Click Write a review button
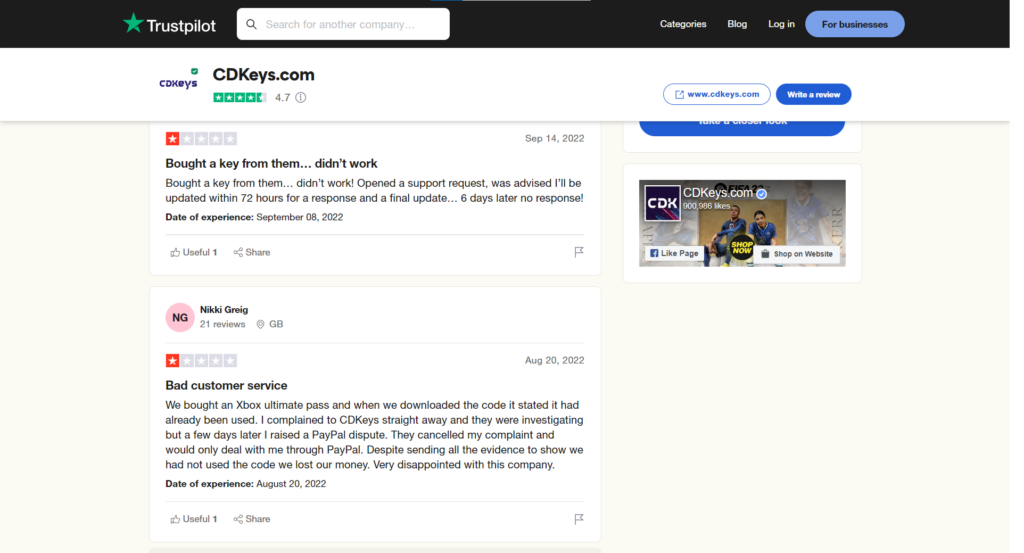This screenshot has height=553, width=1024. click(x=813, y=94)
